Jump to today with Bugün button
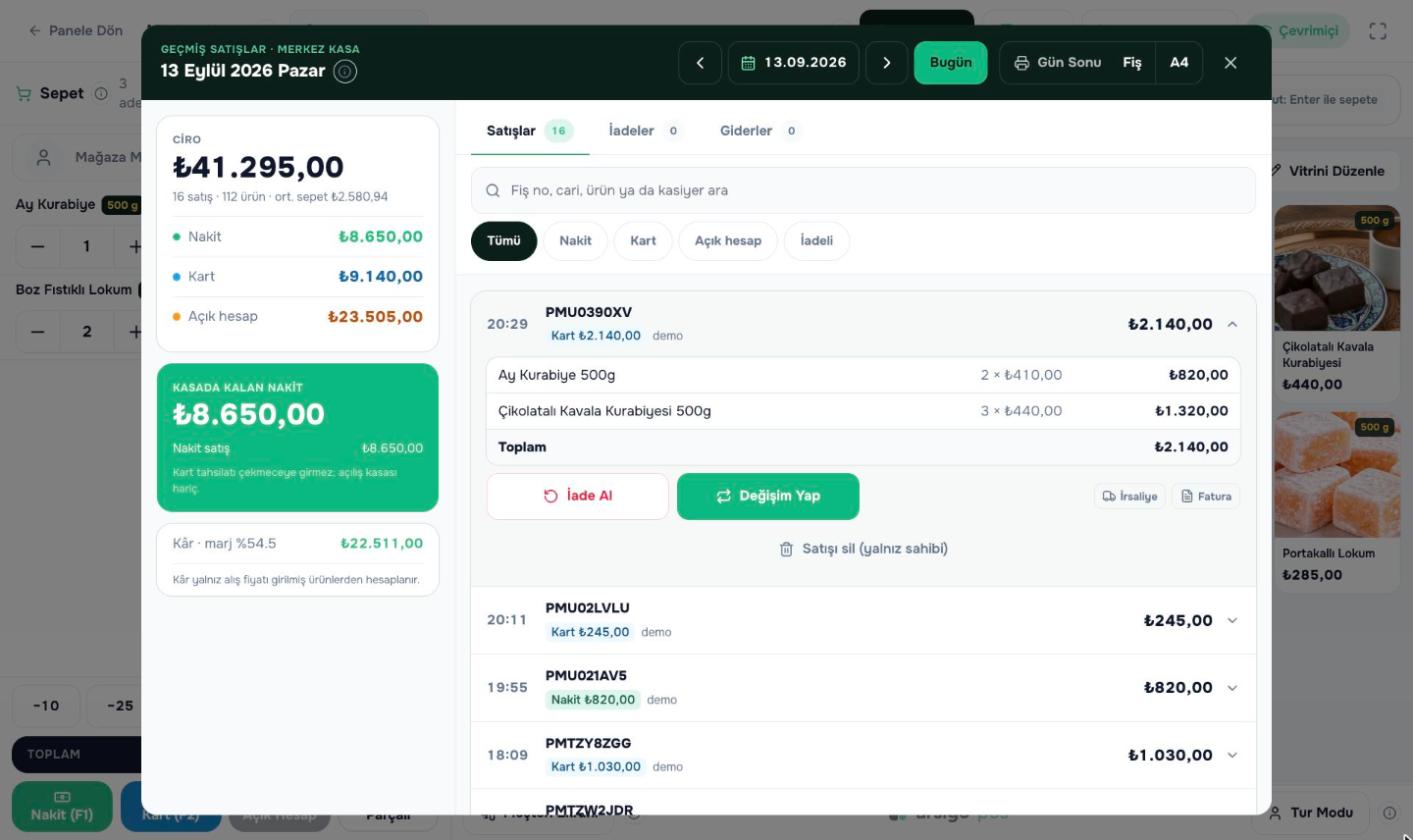The image size is (1413, 840). coord(951,63)
